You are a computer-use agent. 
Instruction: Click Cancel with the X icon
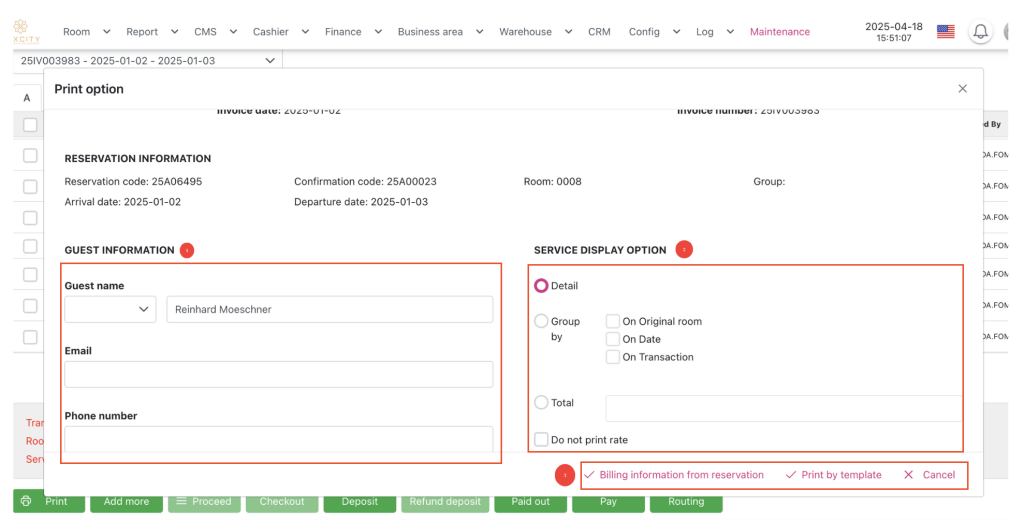929,475
